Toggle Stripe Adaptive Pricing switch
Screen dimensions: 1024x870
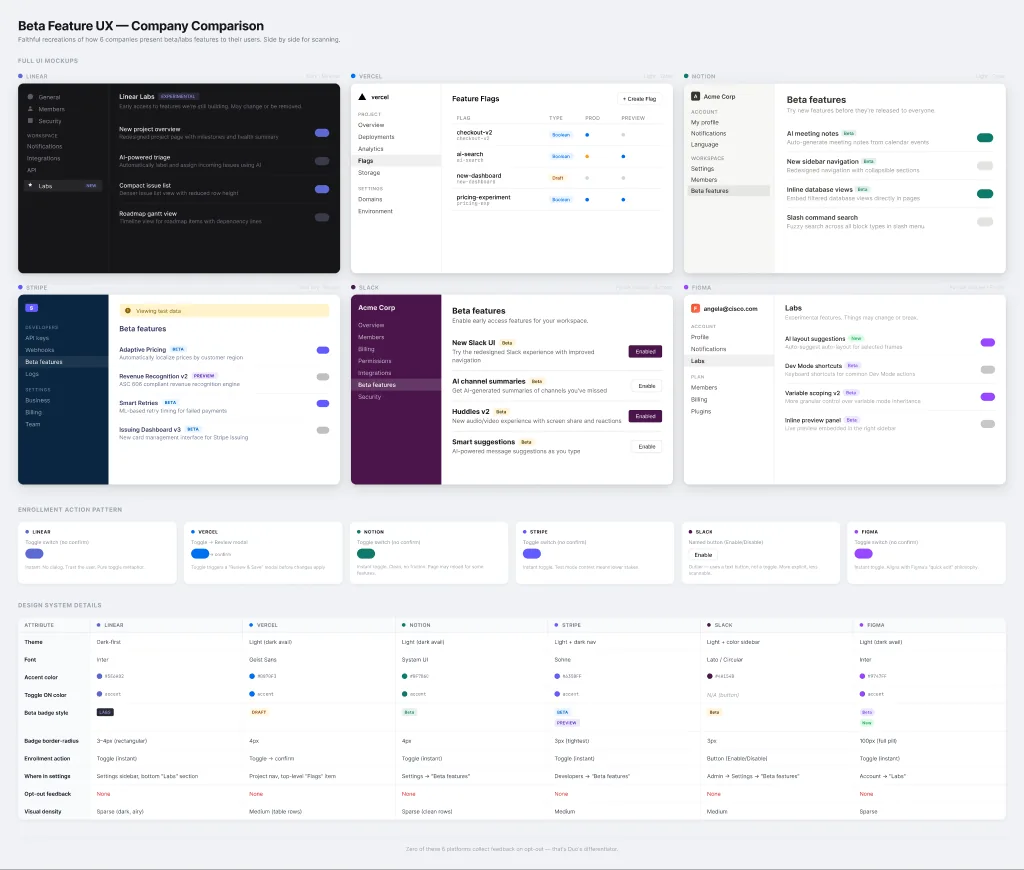pos(323,350)
